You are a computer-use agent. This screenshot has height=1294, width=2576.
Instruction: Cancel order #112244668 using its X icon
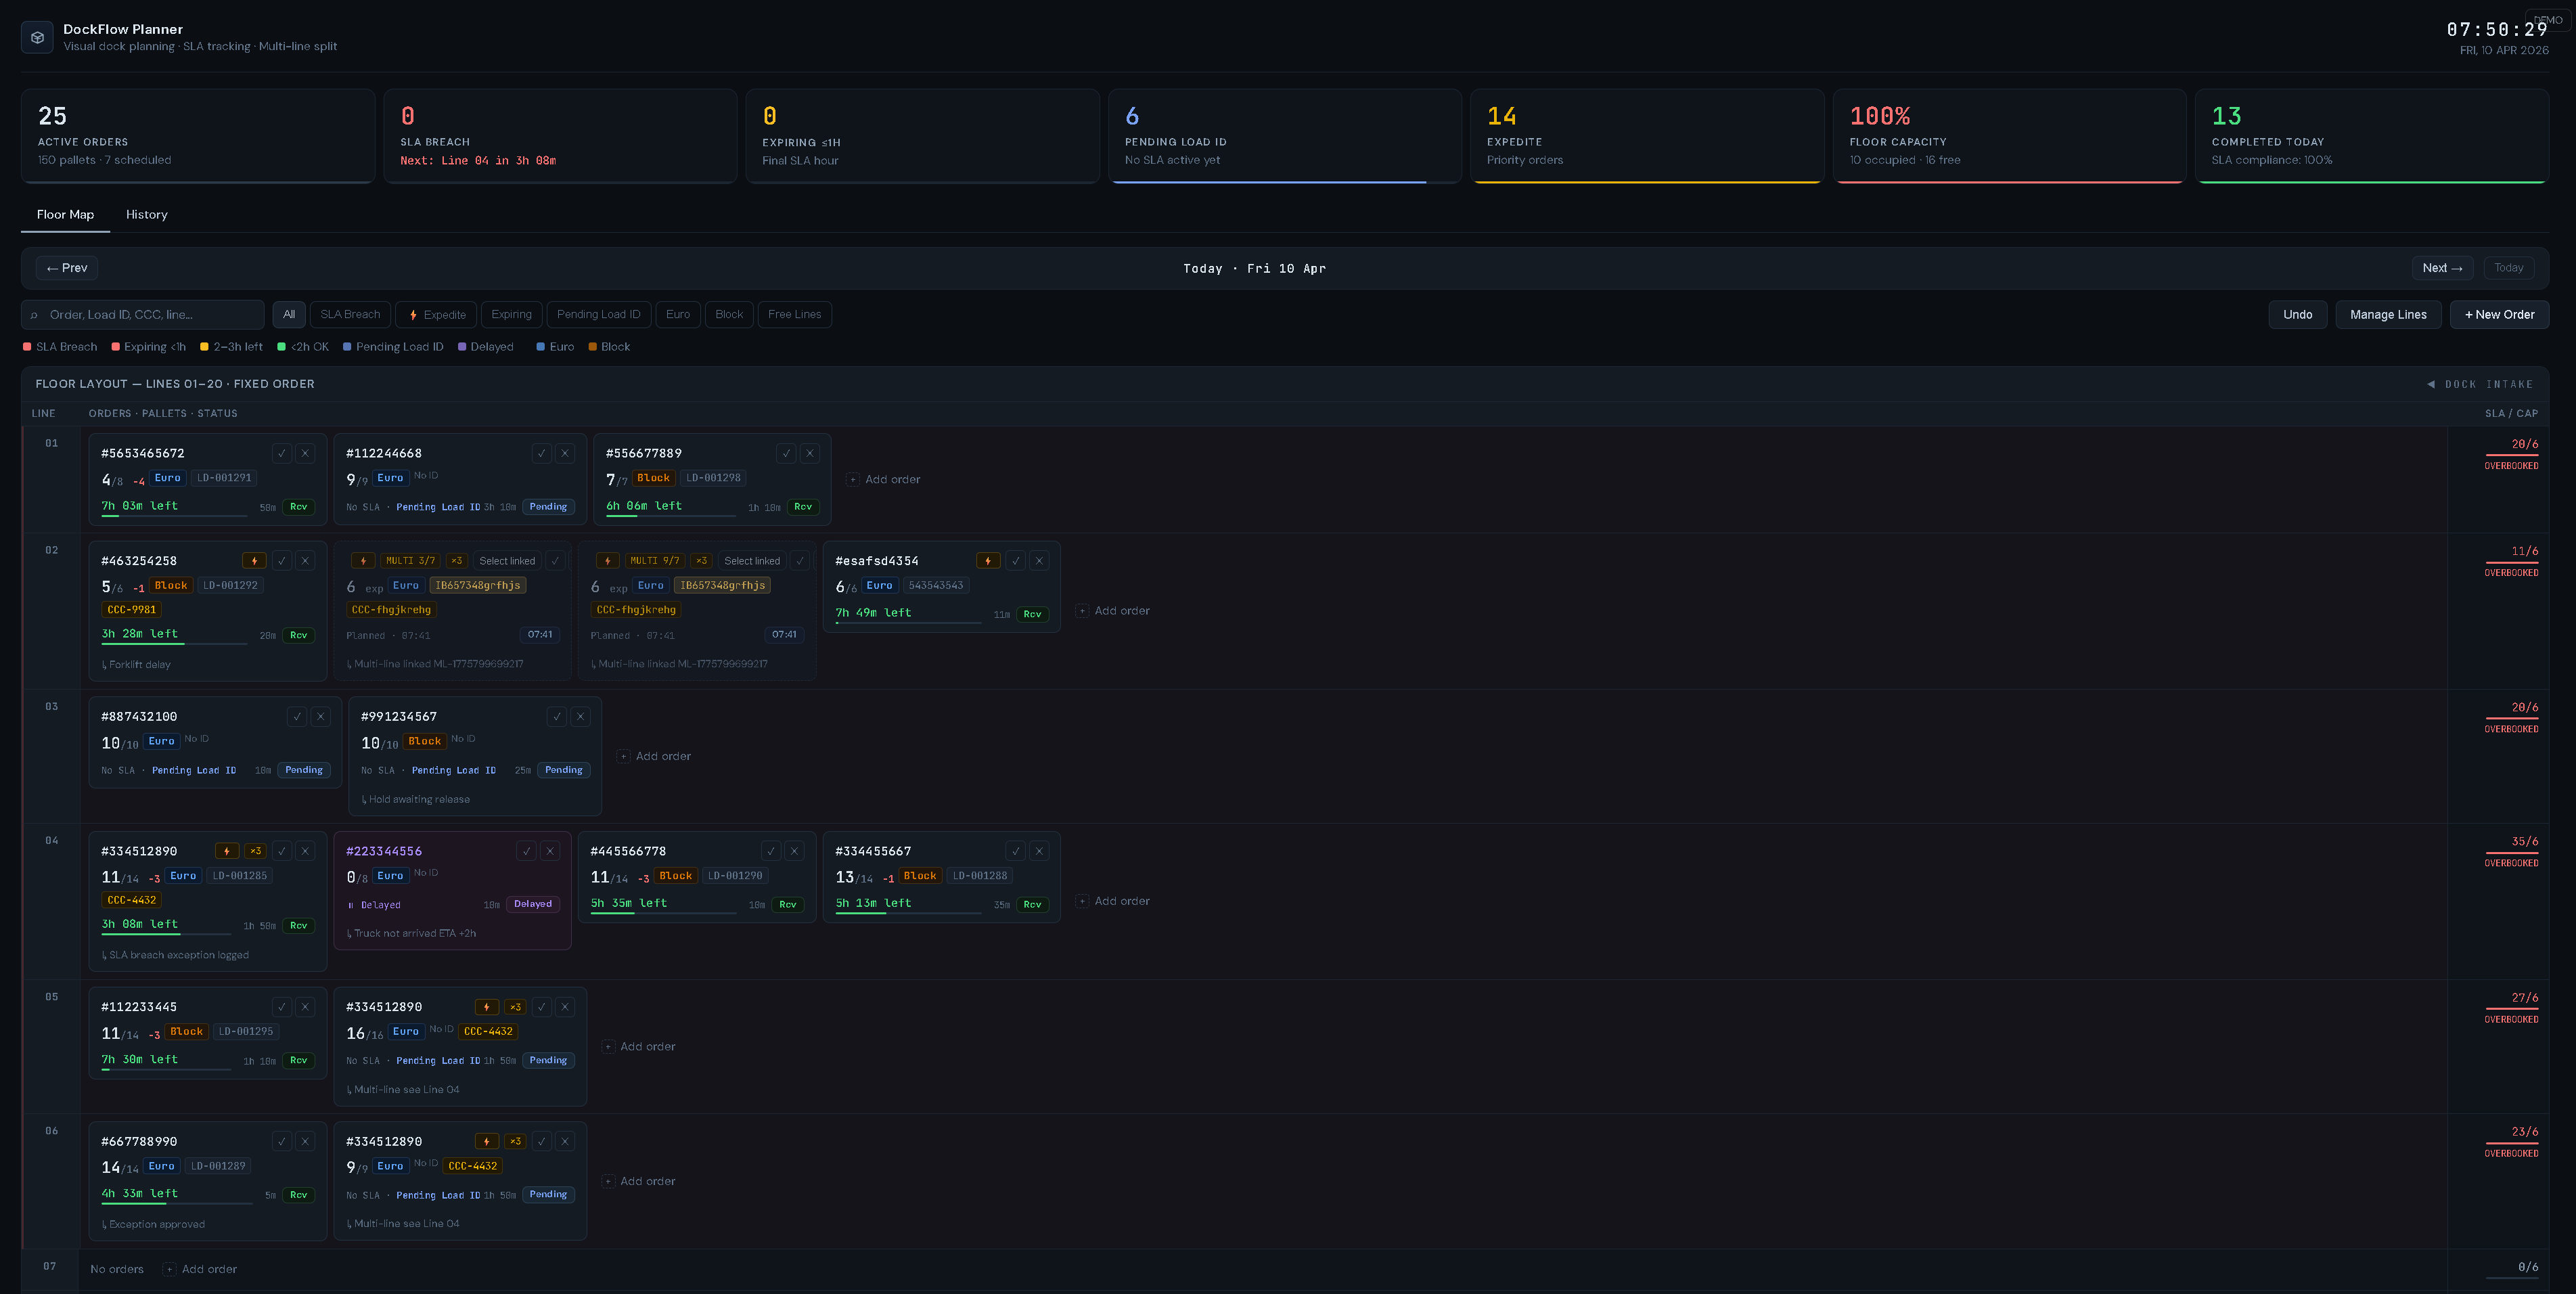pyautogui.click(x=565, y=453)
